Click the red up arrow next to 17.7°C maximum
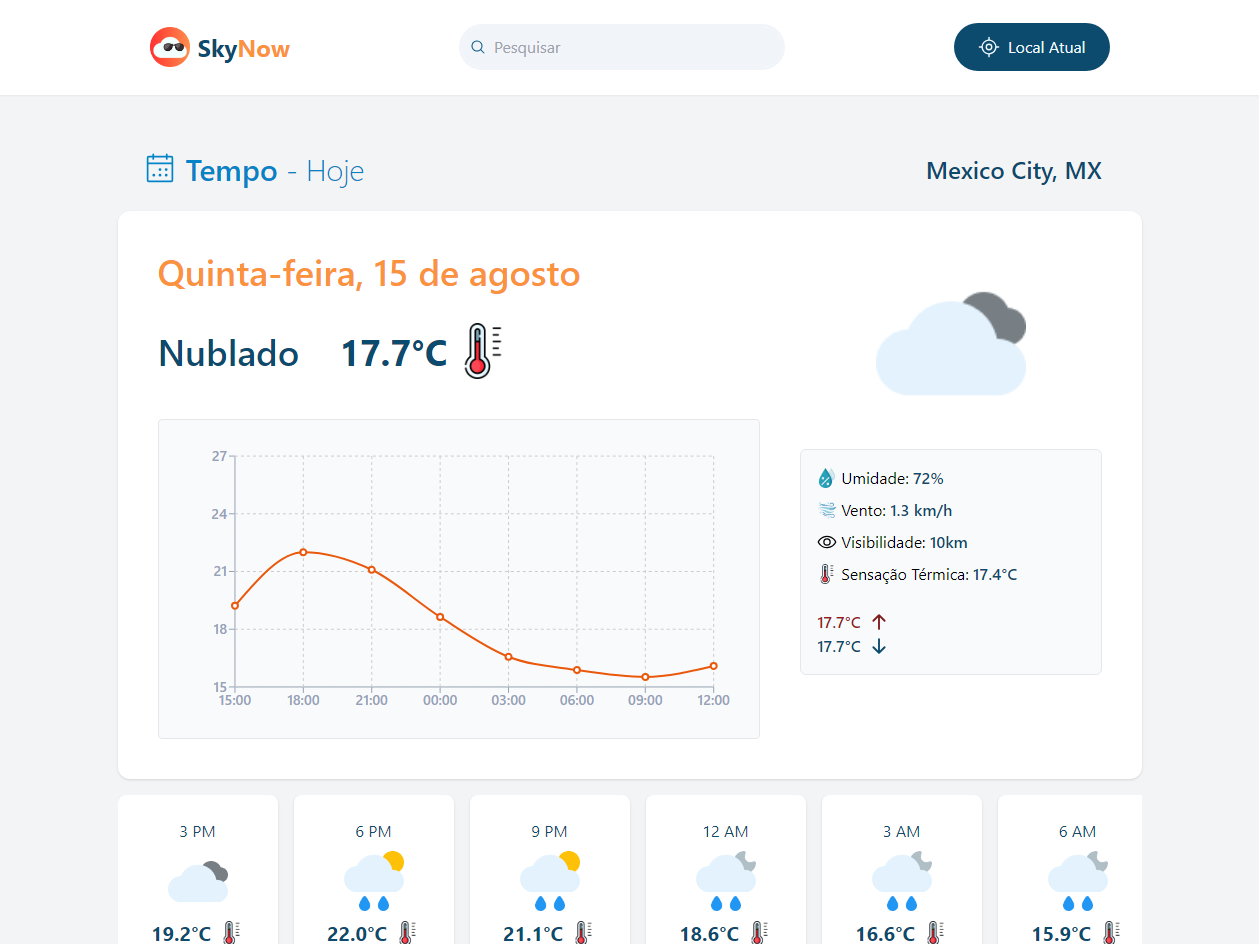The width and height of the screenshot is (1259, 944). 878,622
